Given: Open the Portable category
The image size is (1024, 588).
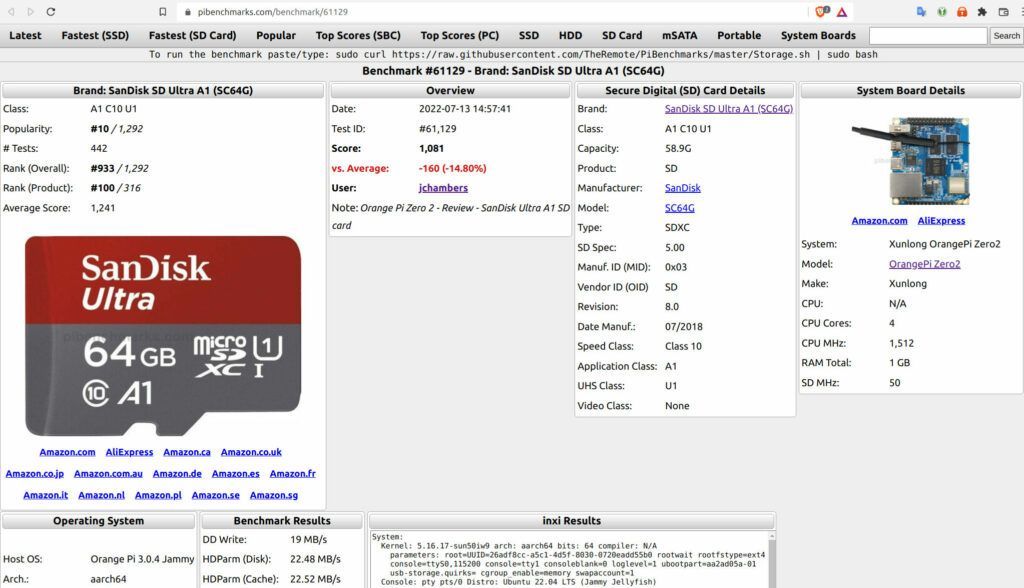Looking at the screenshot, I should tap(739, 35).
